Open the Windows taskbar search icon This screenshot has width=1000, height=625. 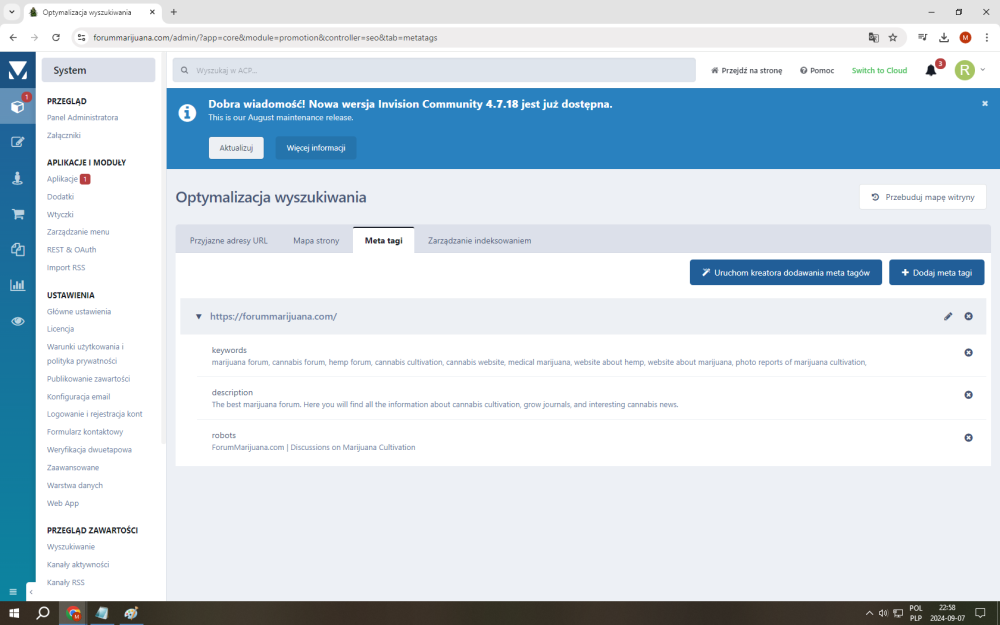pyautogui.click(x=43, y=612)
